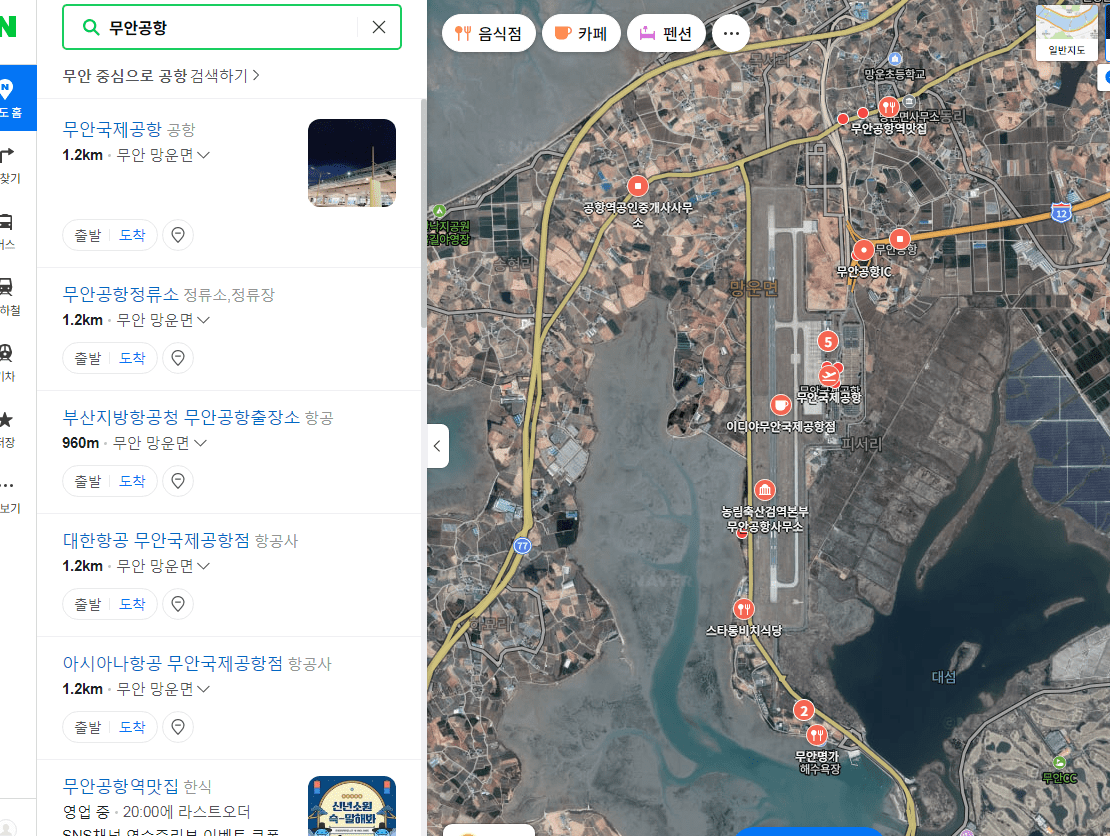Viewport: 1110px width, 836px height.
Task: Show 무안공항정류소 location pin
Action: pos(178,358)
